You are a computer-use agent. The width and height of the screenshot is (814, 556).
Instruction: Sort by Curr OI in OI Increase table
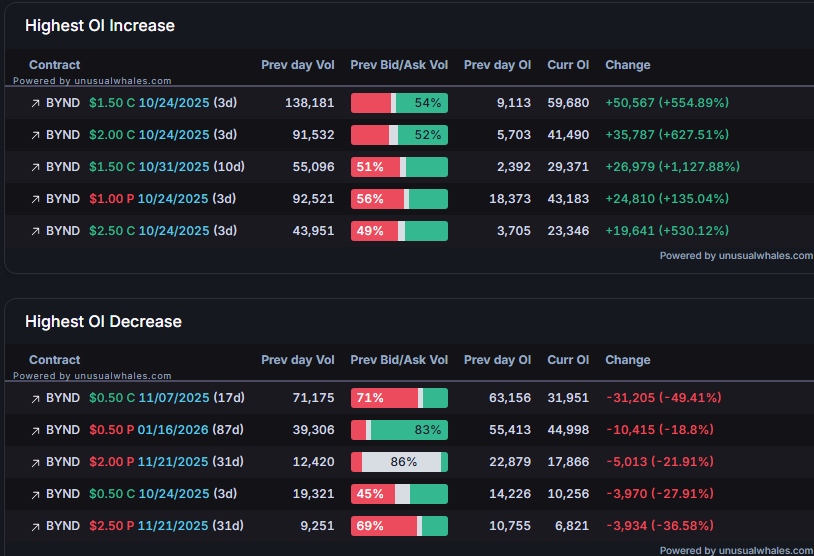(568, 65)
